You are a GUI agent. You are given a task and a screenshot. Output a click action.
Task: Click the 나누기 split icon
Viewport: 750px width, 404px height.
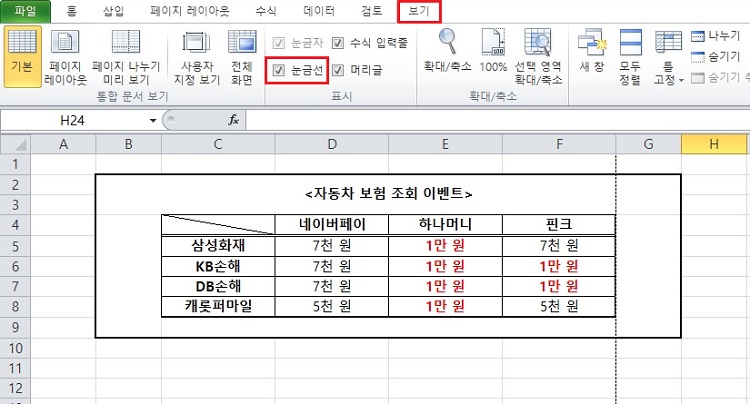coord(698,36)
